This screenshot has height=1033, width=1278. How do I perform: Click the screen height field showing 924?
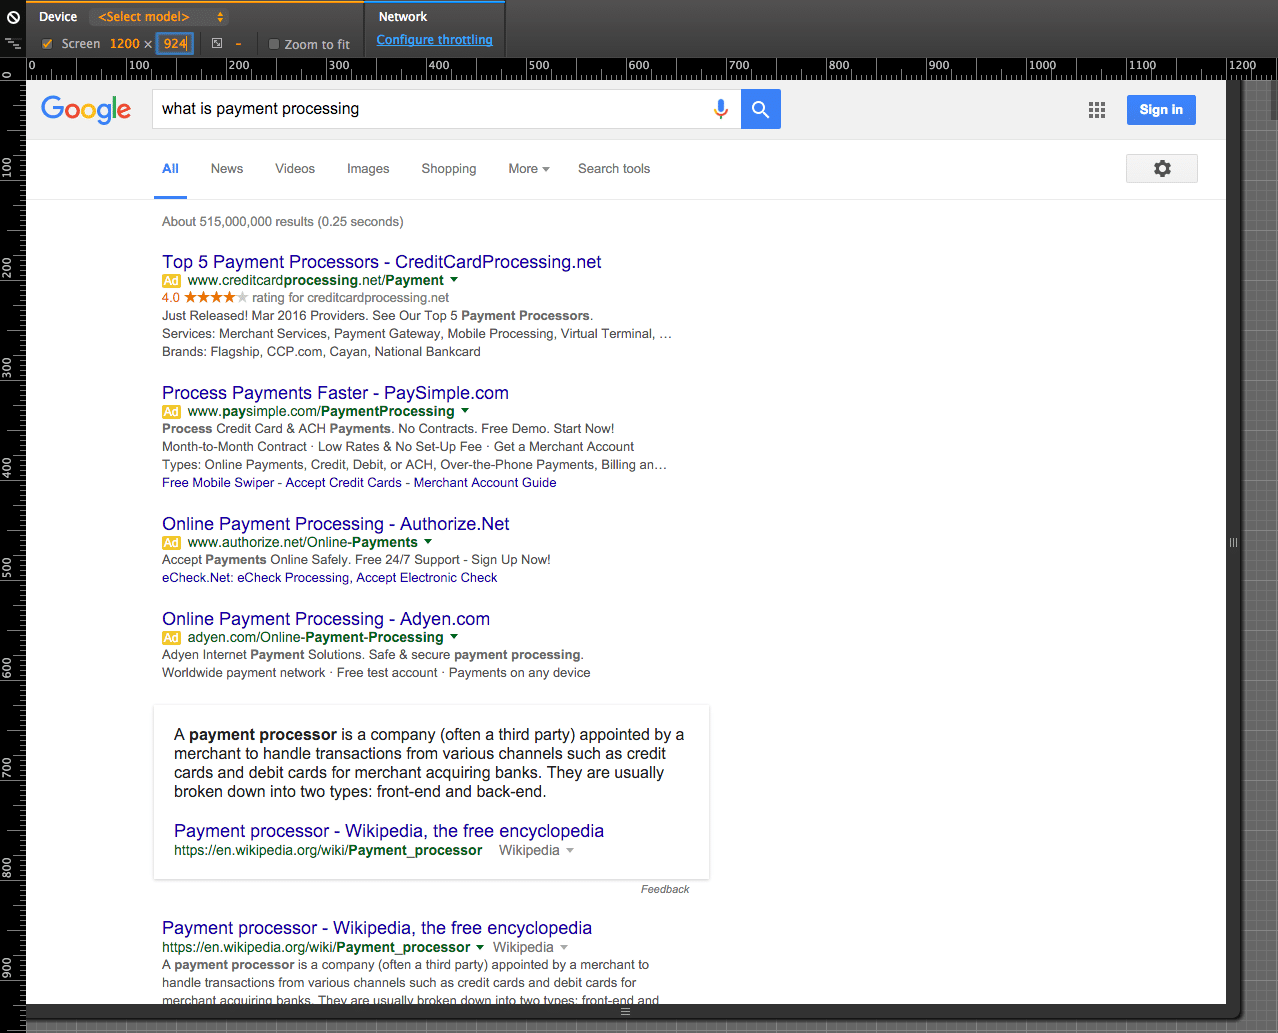click(x=175, y=44)
